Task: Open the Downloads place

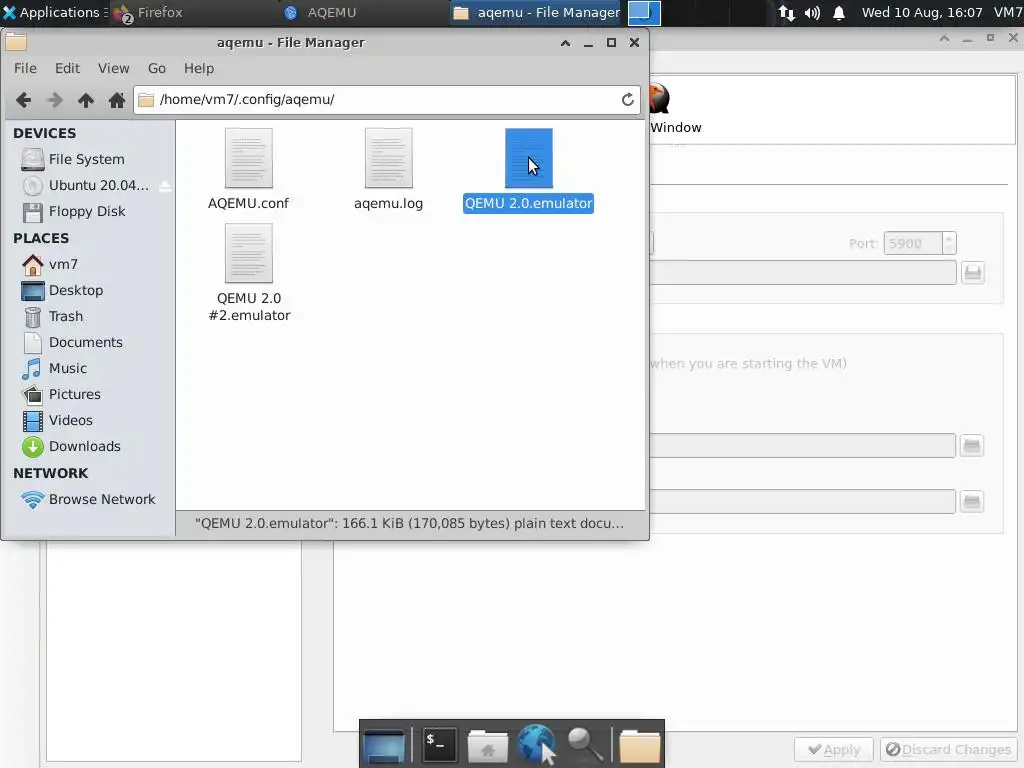Action: click(x=85, y=447)
